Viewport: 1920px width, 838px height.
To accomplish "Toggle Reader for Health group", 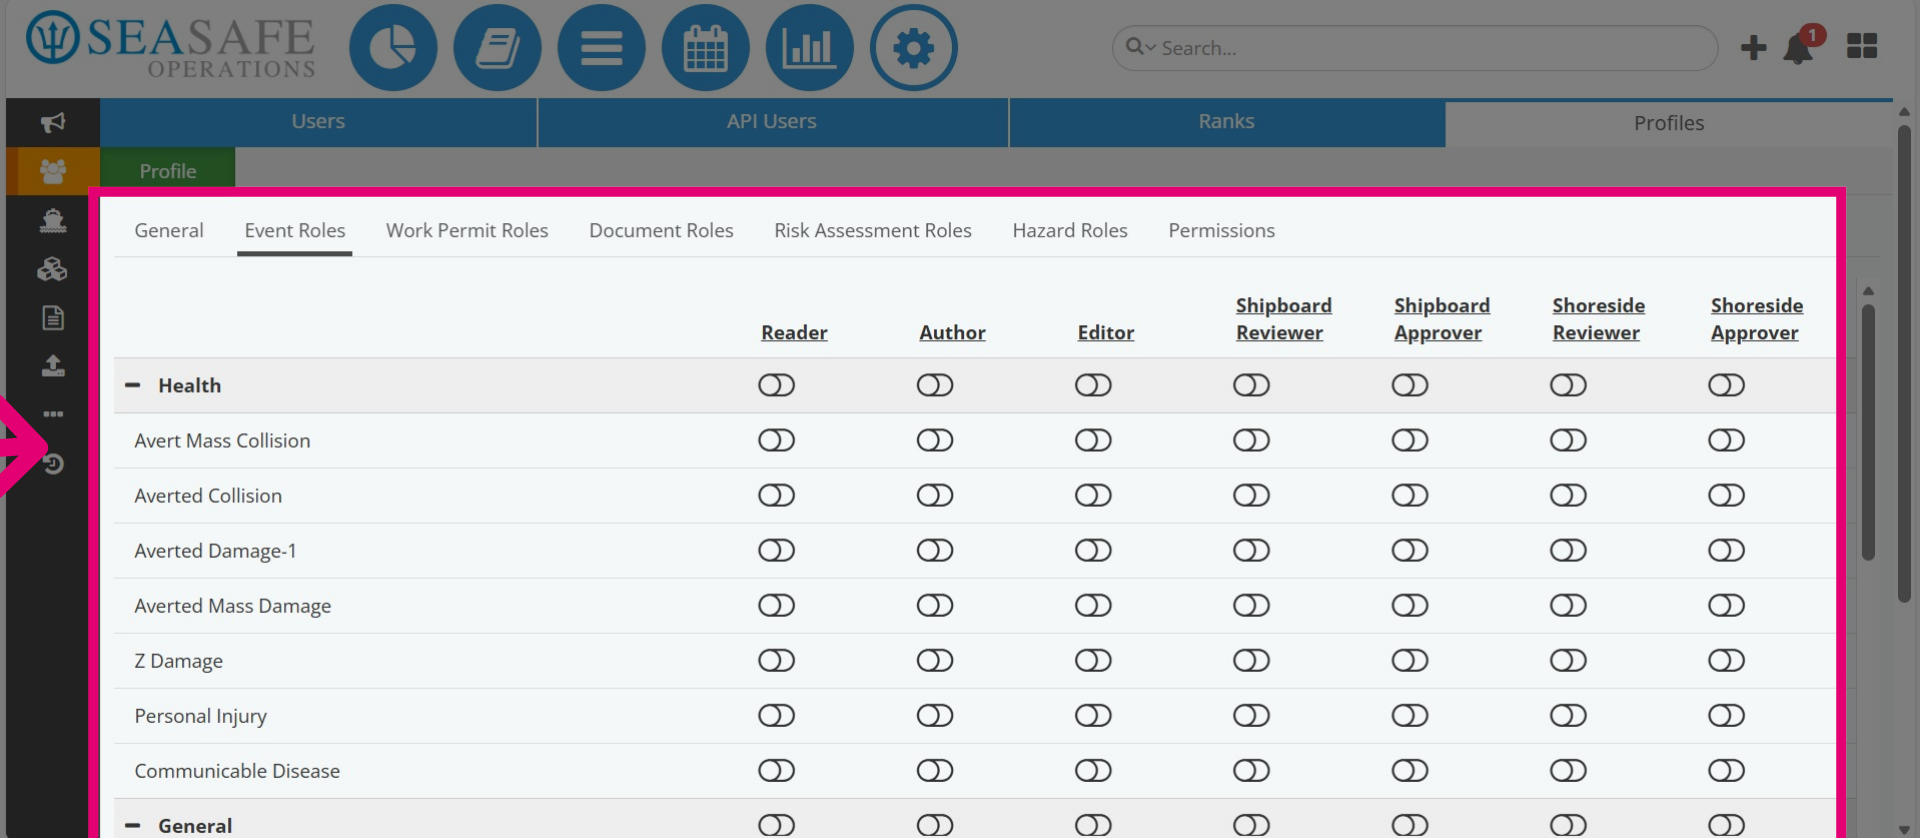I will (x=776, y=385).
